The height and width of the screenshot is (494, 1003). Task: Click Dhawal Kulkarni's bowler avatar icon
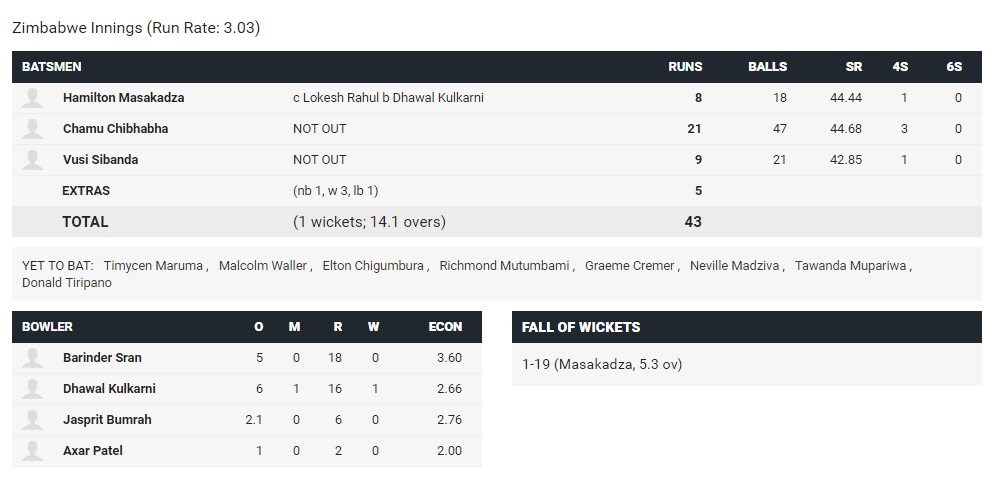[x=33, y=388]
